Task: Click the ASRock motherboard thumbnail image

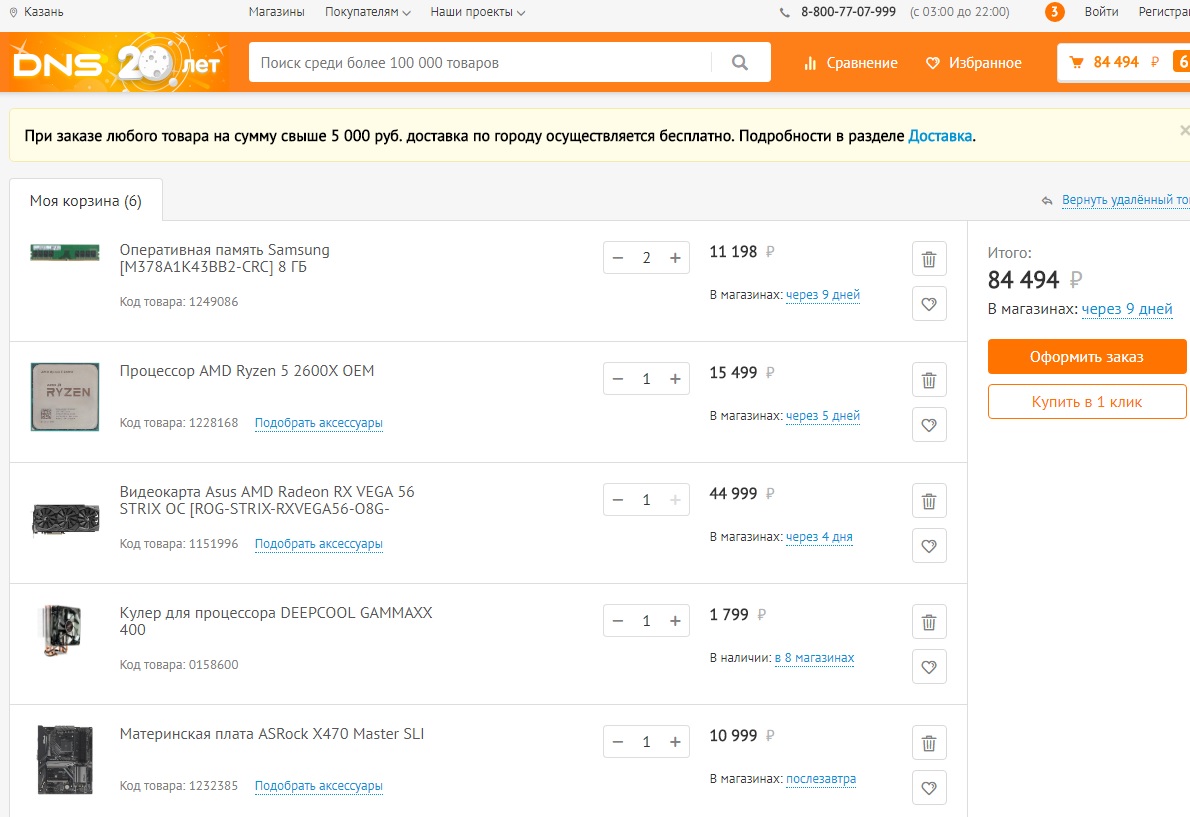Action: 65,759
